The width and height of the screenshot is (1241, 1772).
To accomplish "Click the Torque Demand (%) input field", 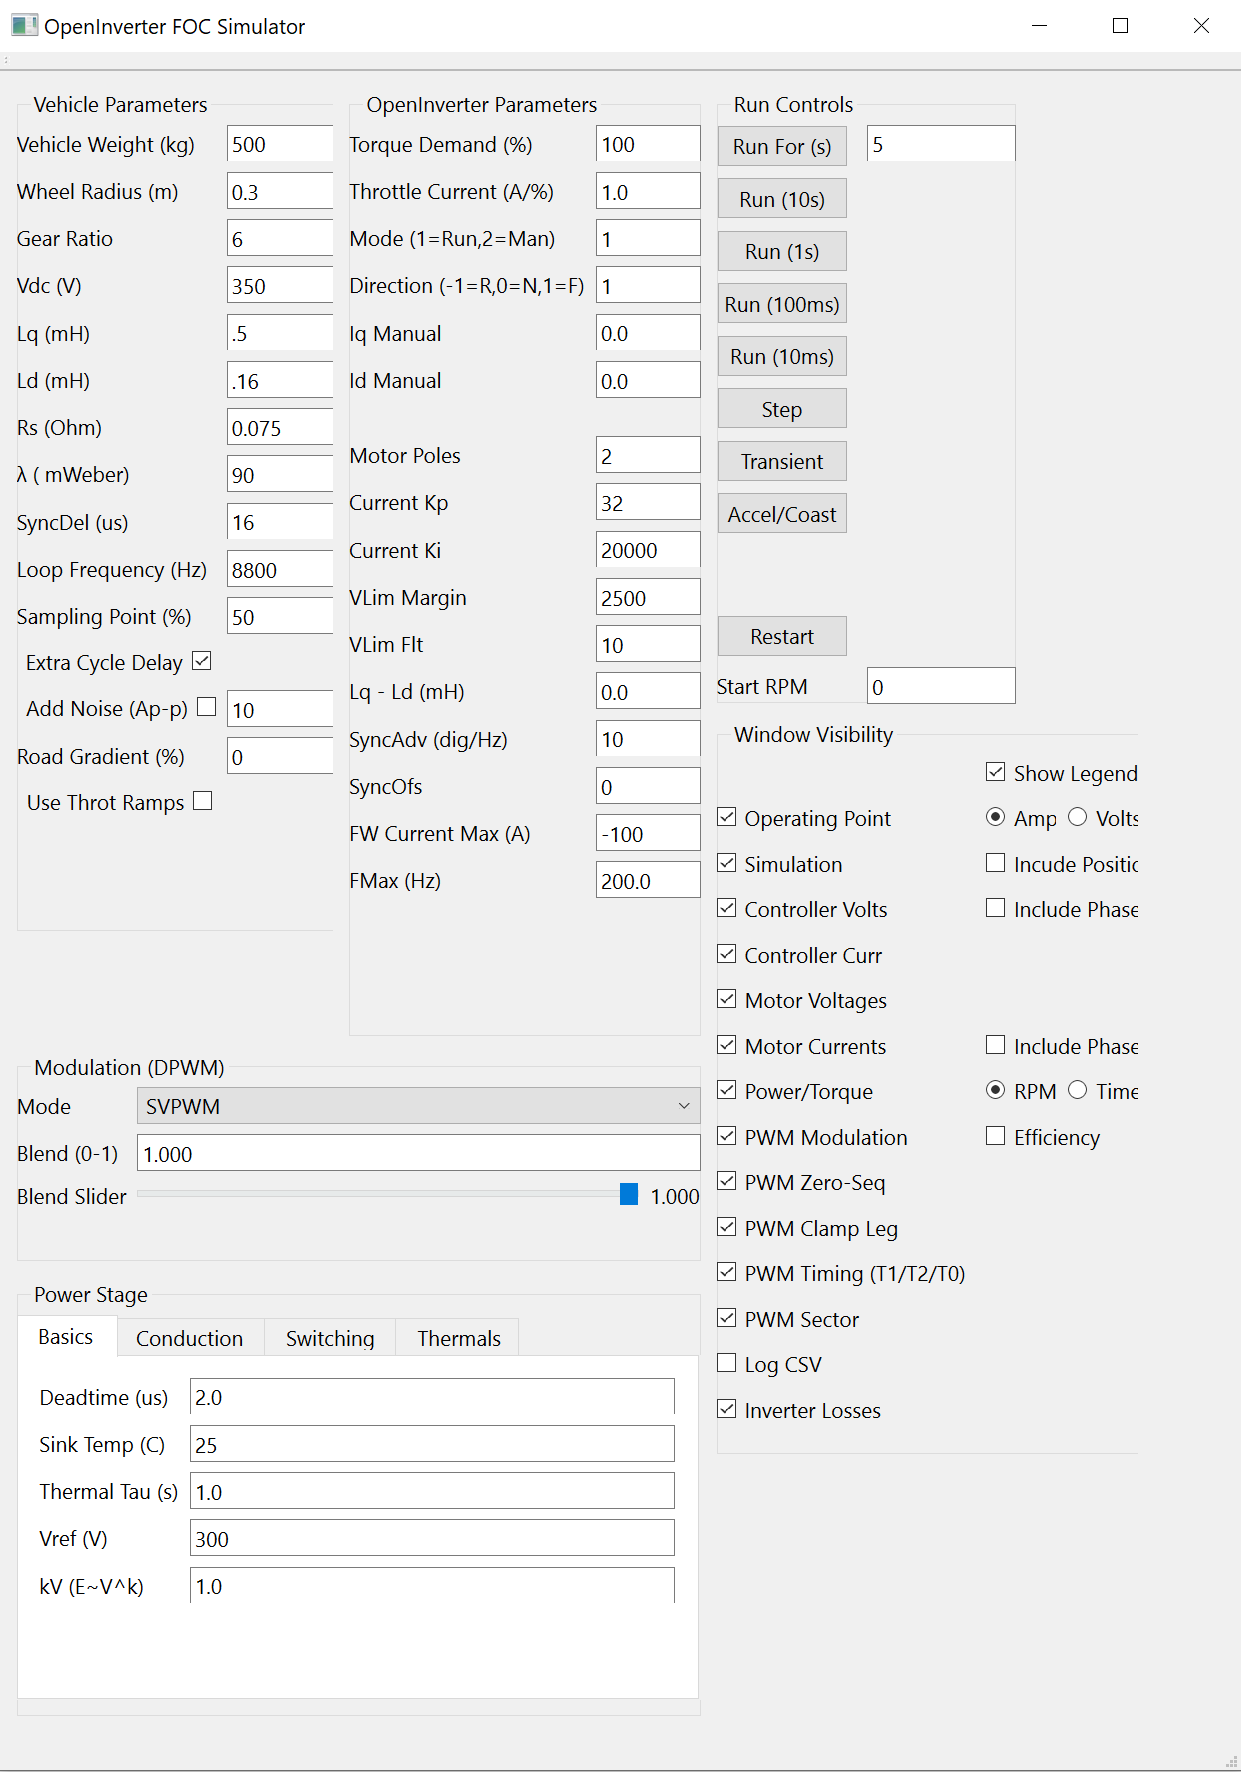I will 647,144.
